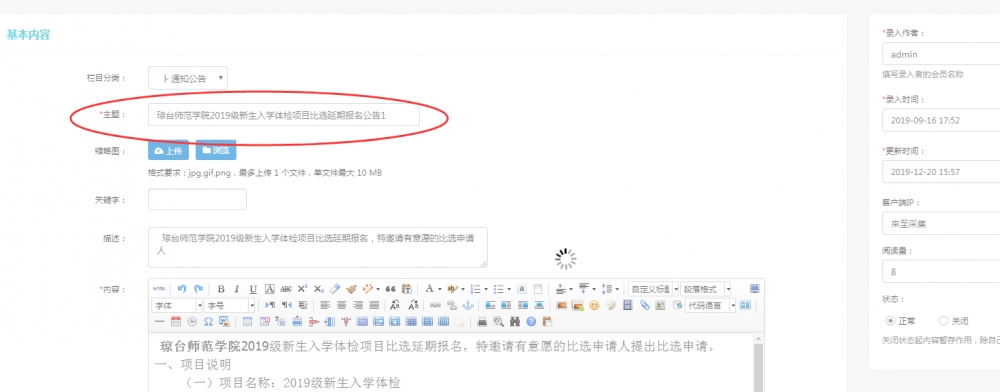1000x392 pixels.
Task: Attach a file with the paperclip icon
Action: click(645, 305)
